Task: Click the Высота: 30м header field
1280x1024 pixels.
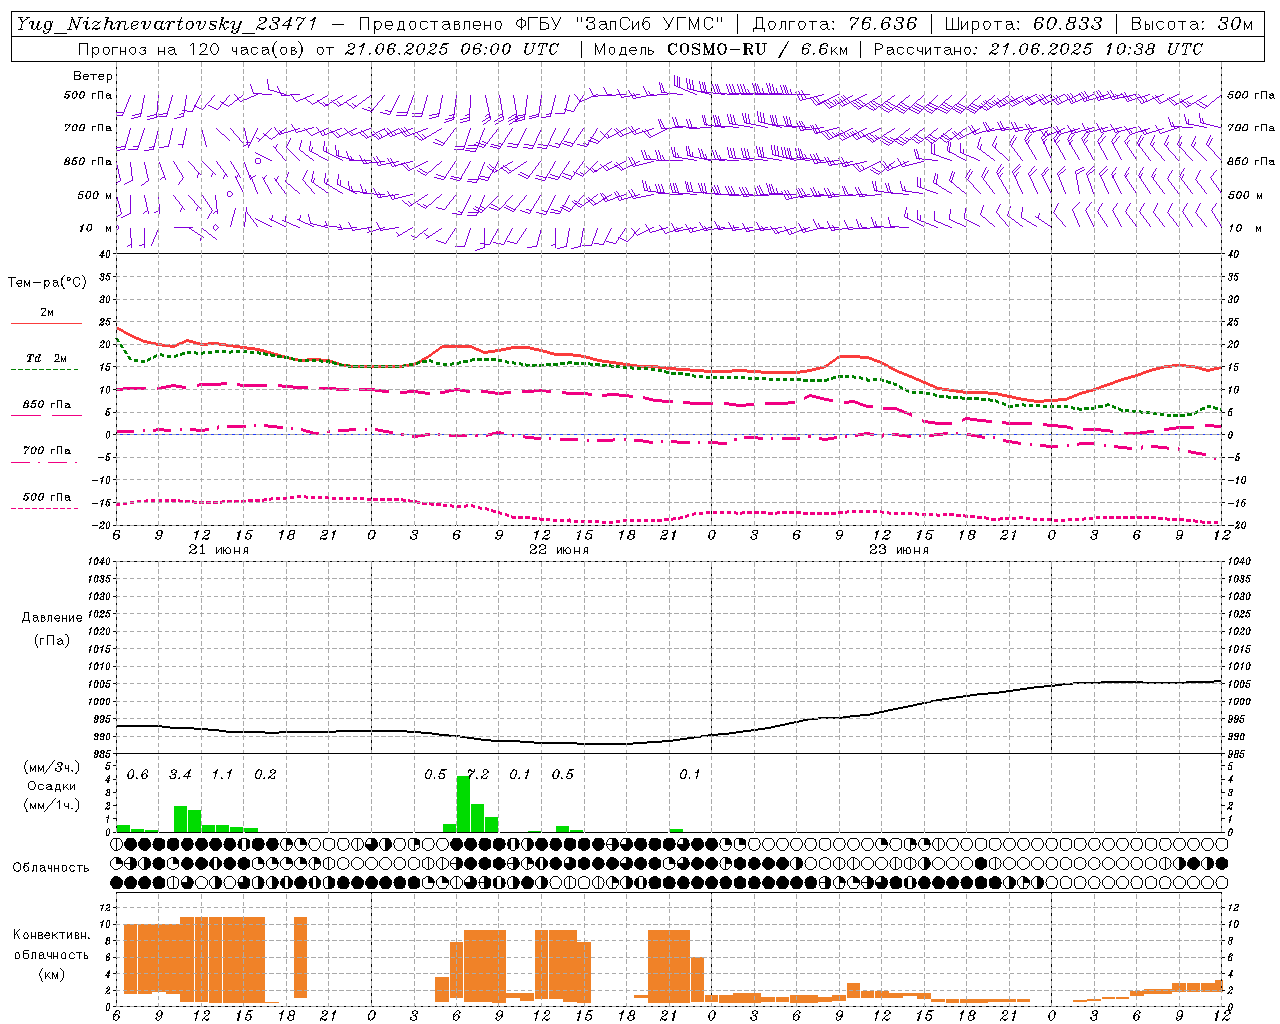Action: 1191,24
